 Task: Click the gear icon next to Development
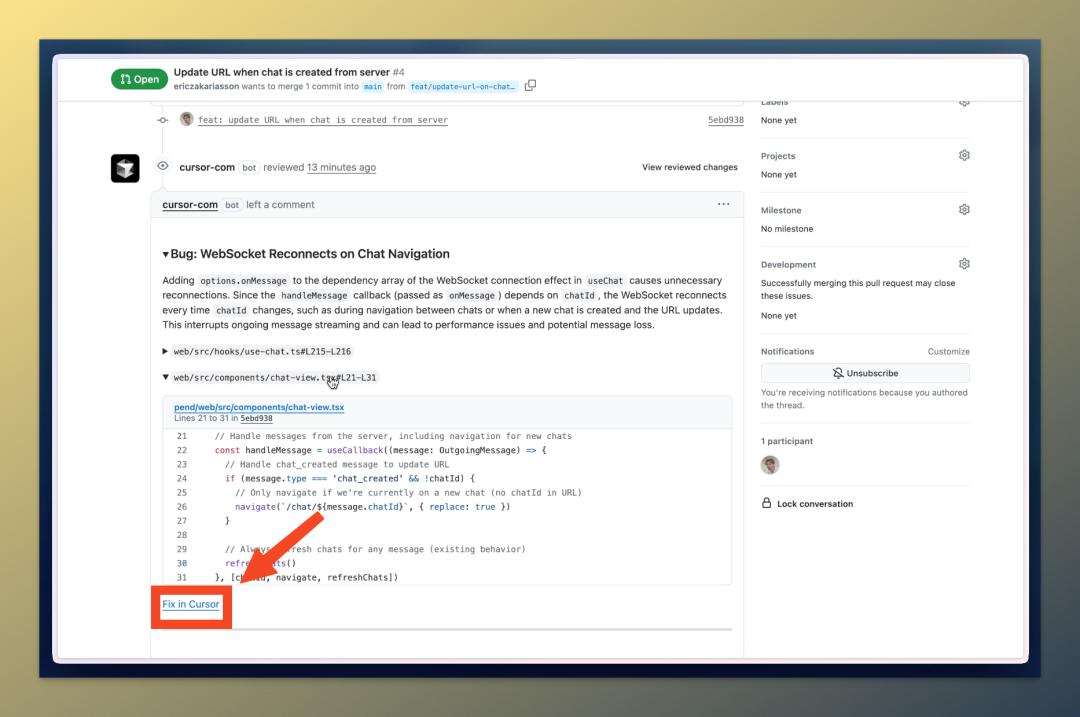click(x=964, y=264)
